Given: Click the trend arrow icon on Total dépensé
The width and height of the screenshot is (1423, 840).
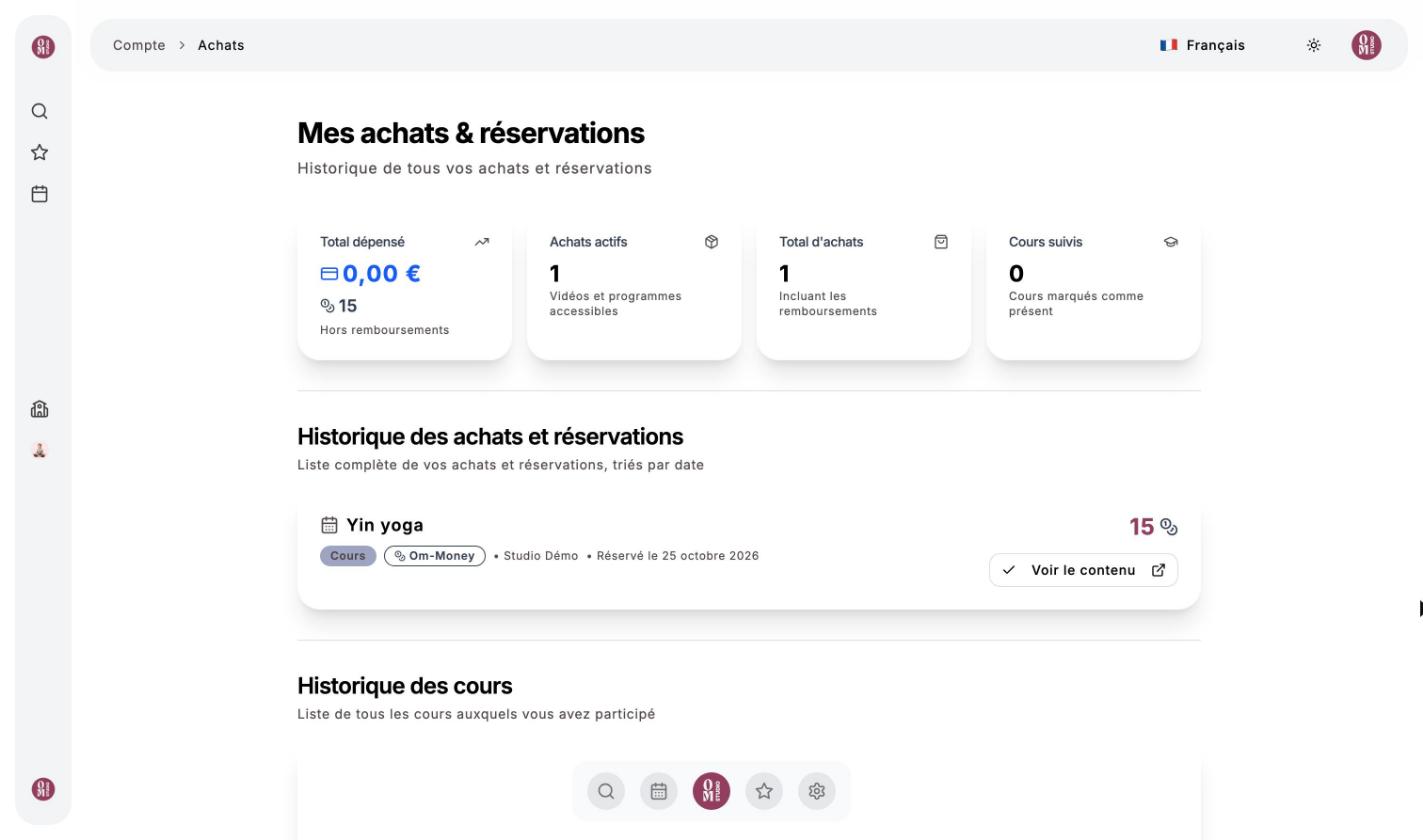Looking at the screenshot, I should point(482,242).
